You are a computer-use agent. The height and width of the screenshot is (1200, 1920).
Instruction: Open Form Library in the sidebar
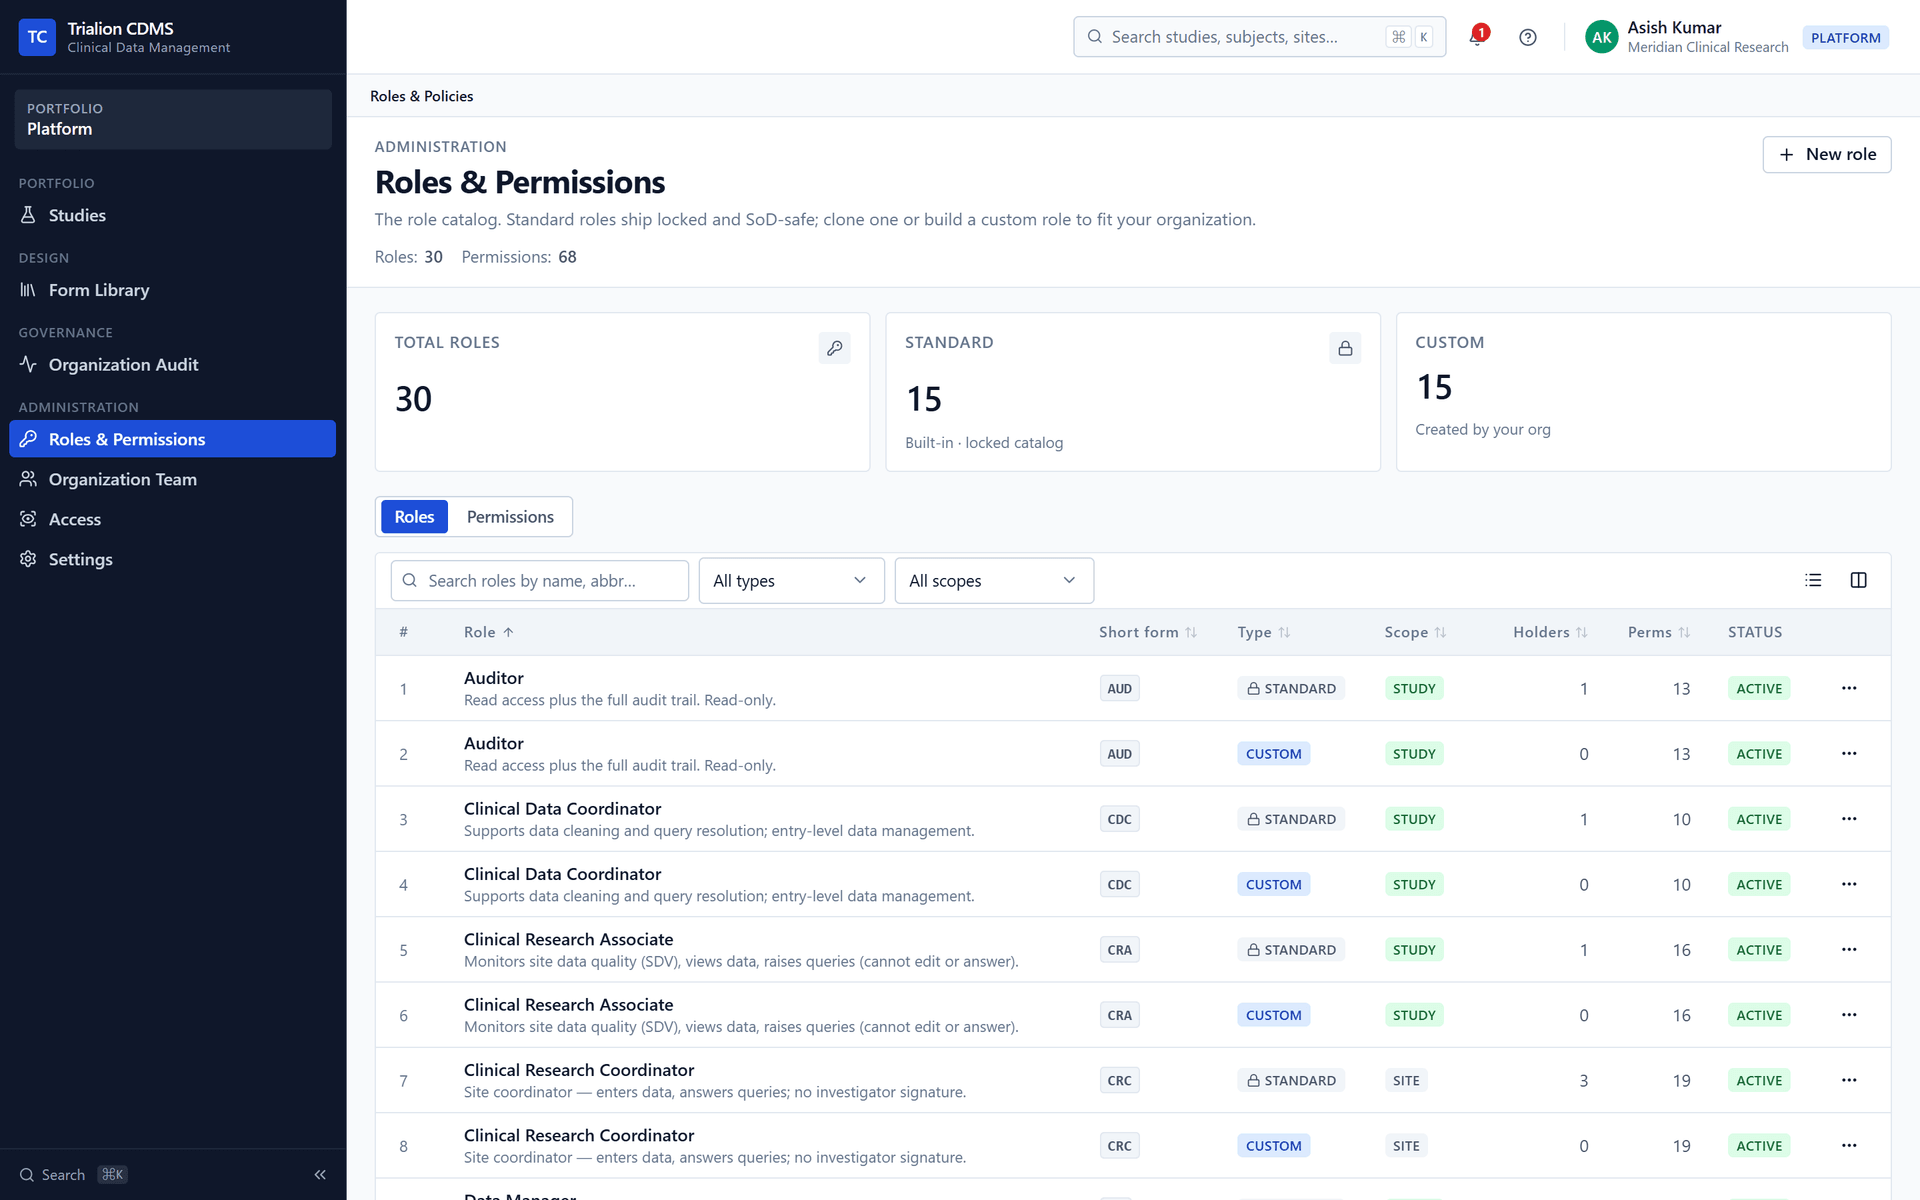(x=172, y=290)
